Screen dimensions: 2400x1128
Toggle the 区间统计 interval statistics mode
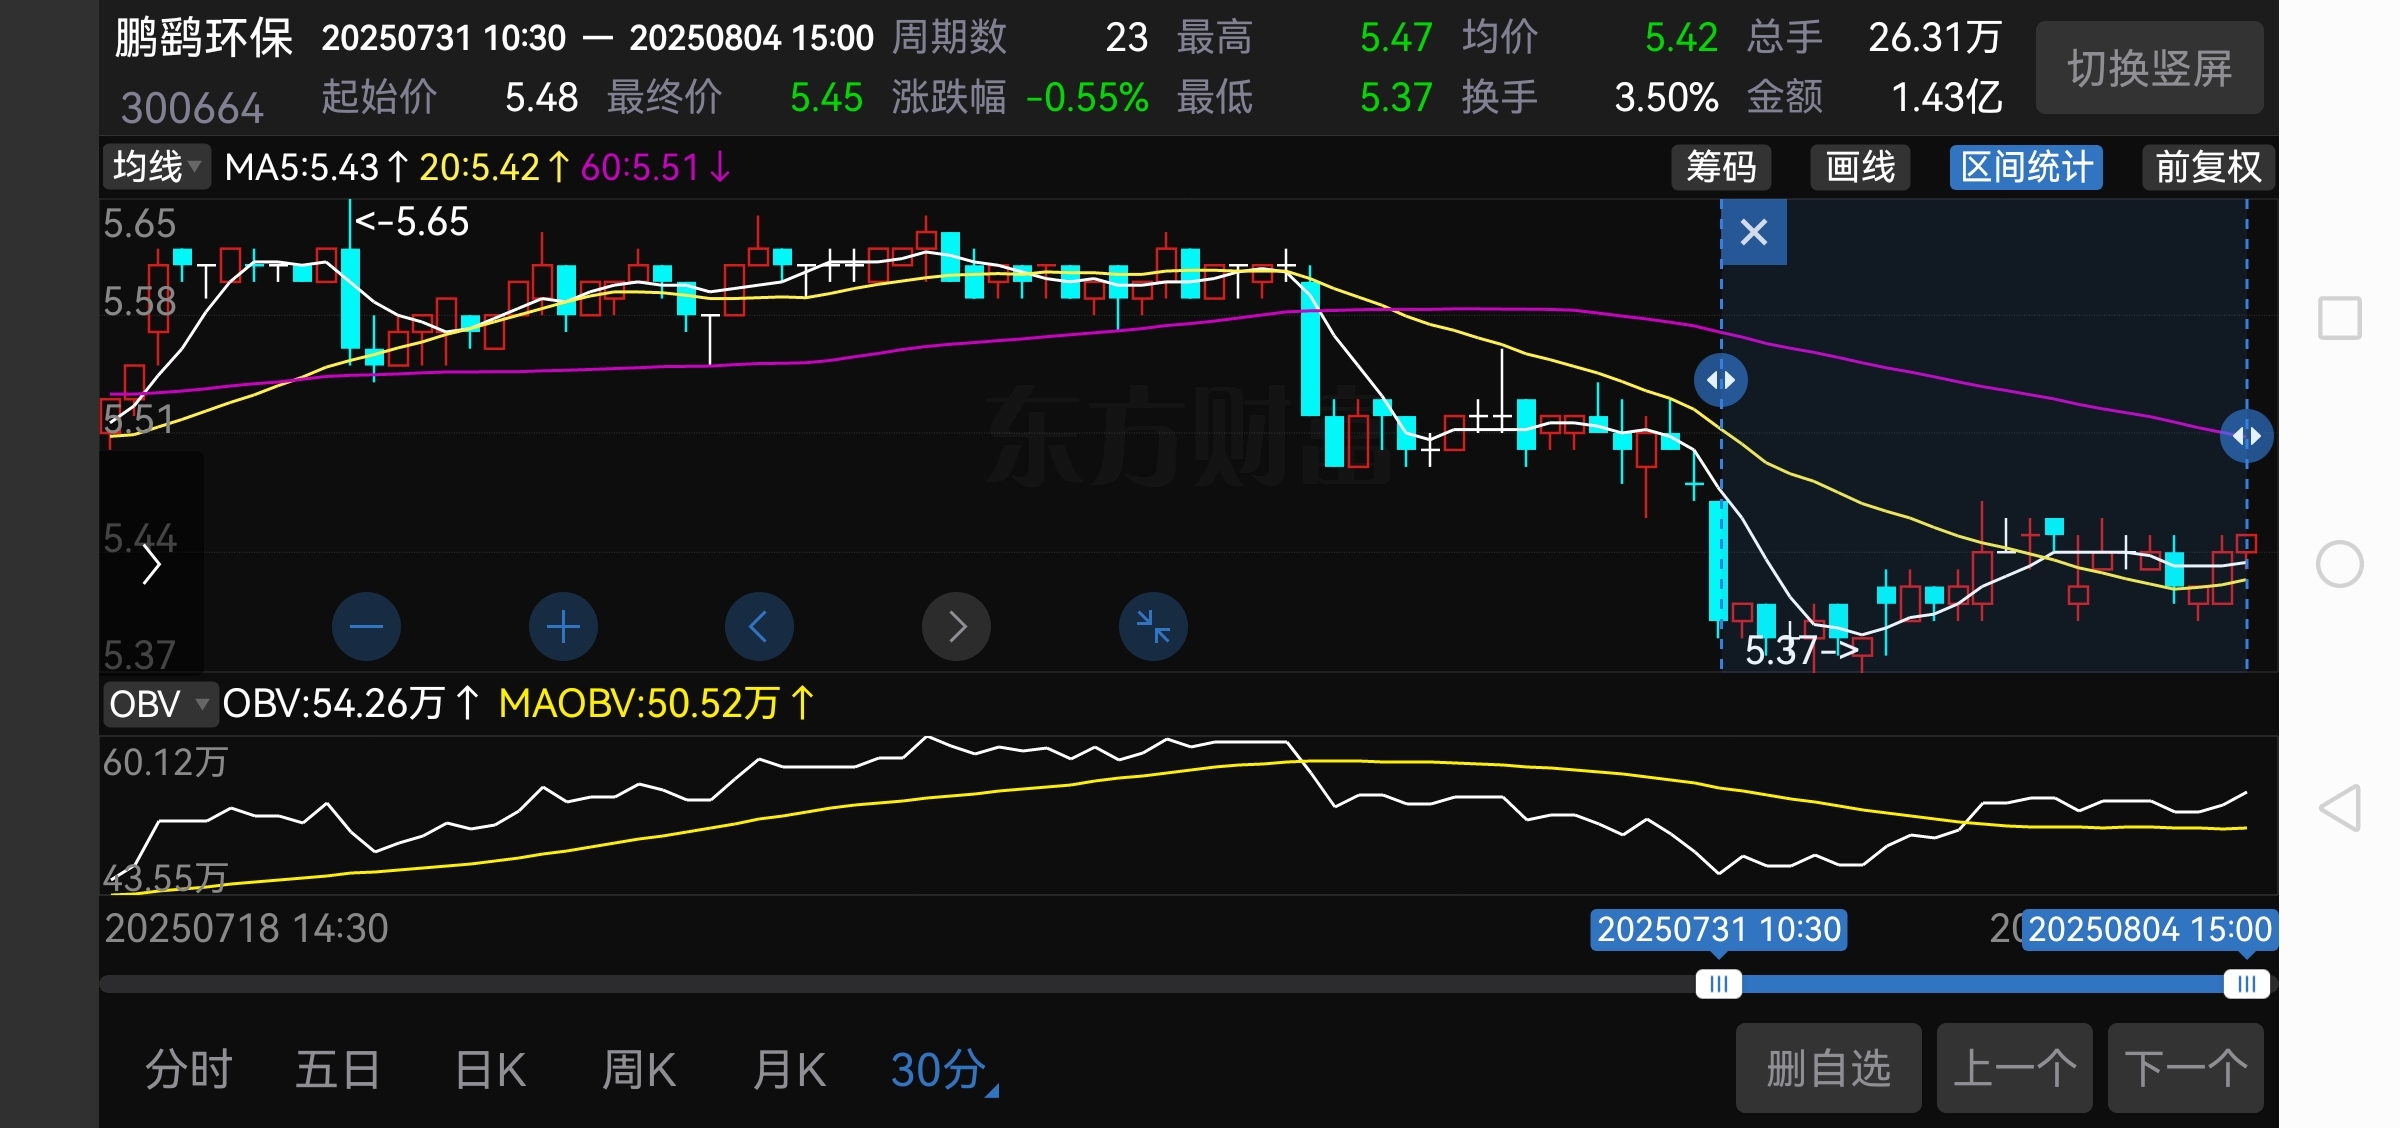point(2026,167)
